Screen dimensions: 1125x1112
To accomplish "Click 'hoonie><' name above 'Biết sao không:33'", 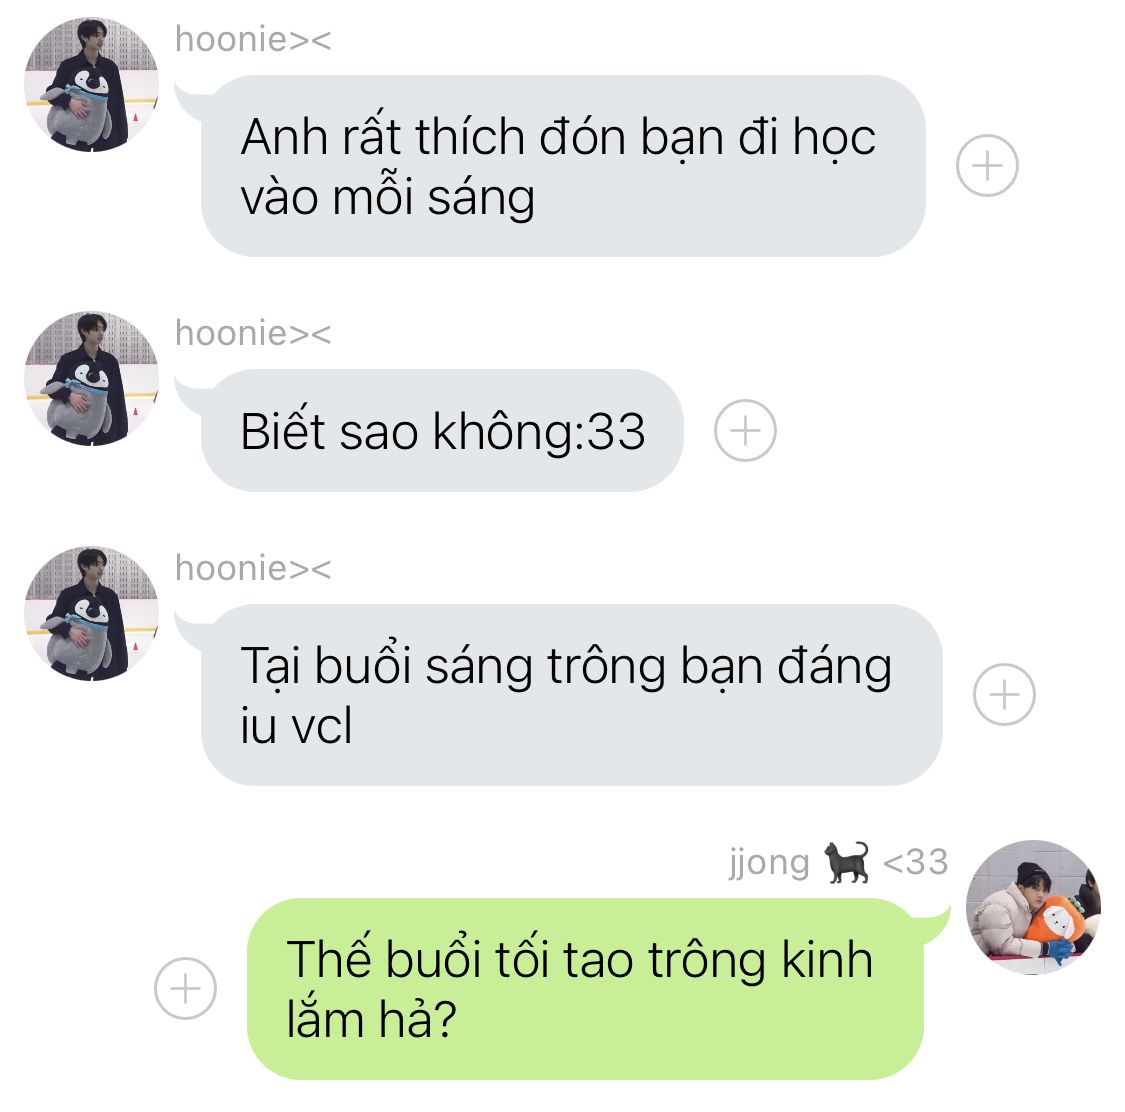I will [x=253, y=333].
